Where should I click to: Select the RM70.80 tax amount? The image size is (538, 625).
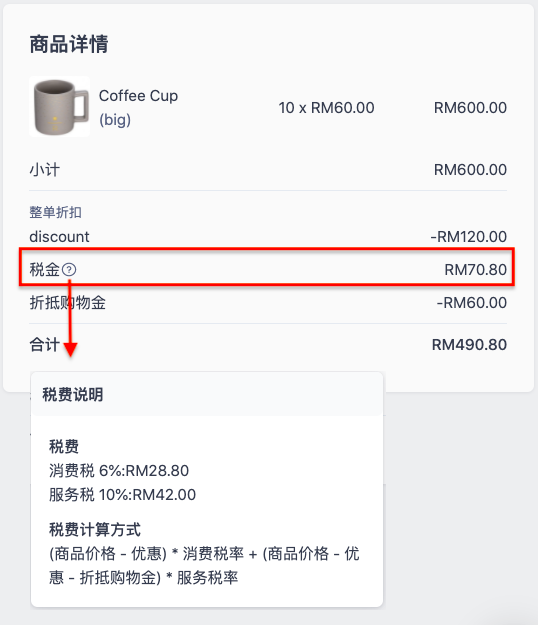(475, 270)
